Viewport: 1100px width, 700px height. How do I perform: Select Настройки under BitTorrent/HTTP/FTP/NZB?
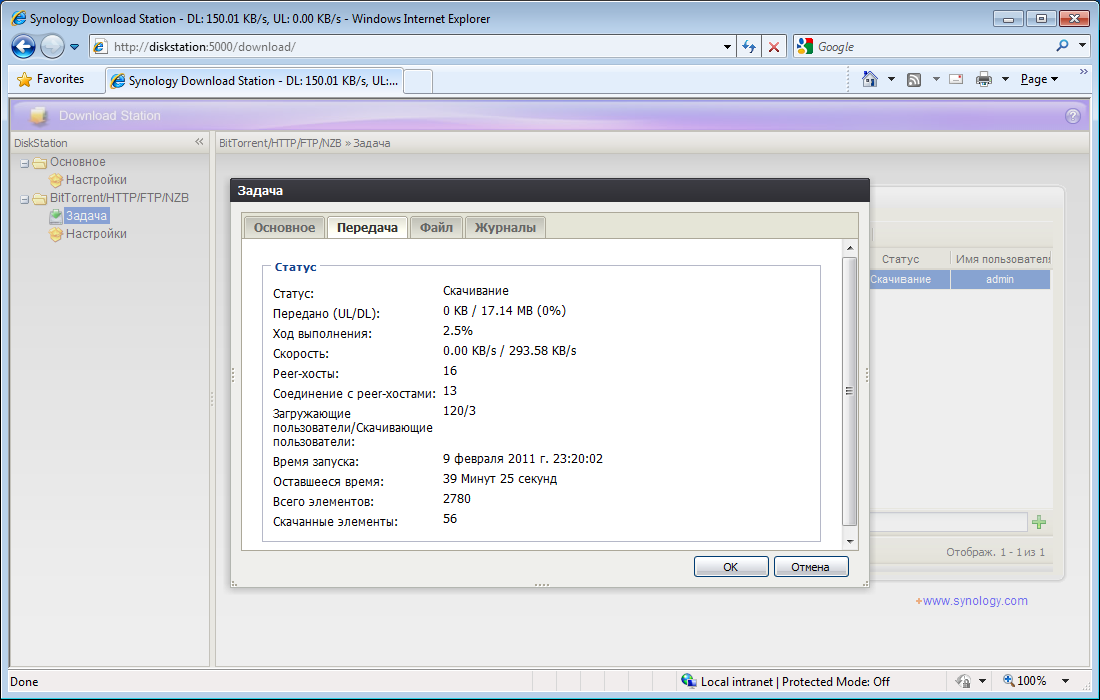click(x=96, y=234)
